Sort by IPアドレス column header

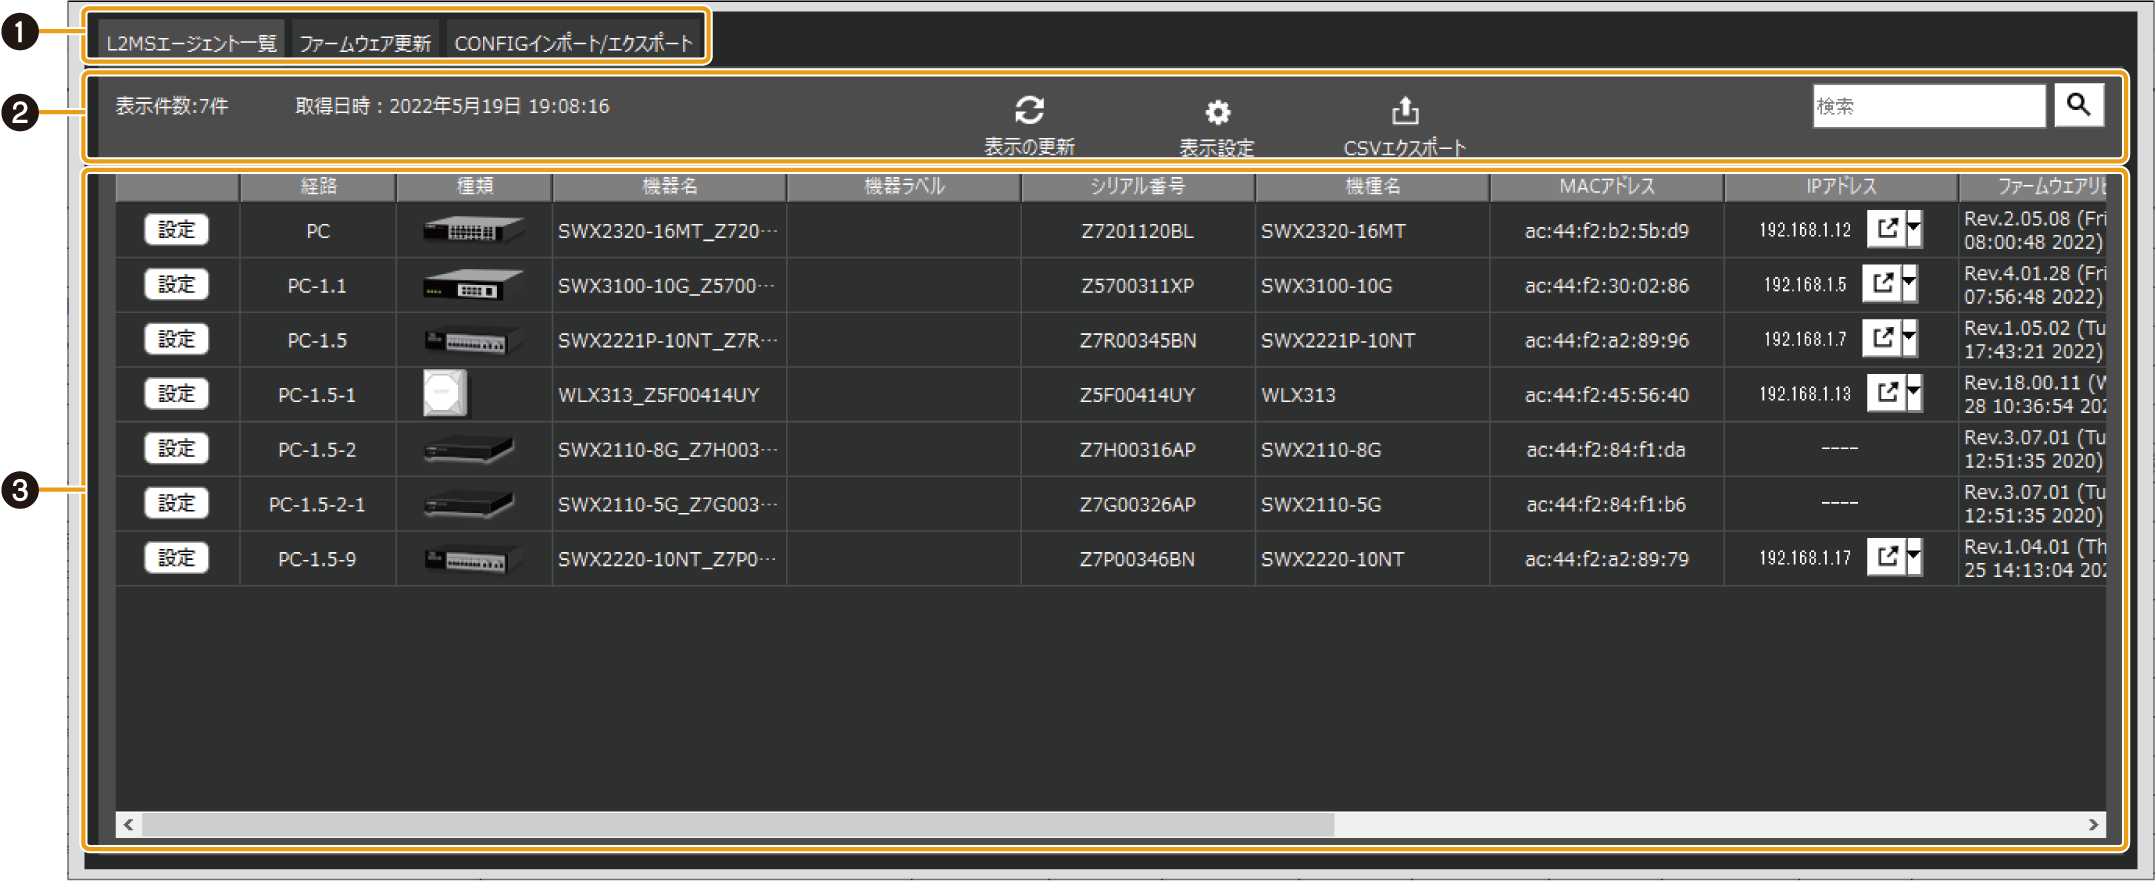[1841, 186]
